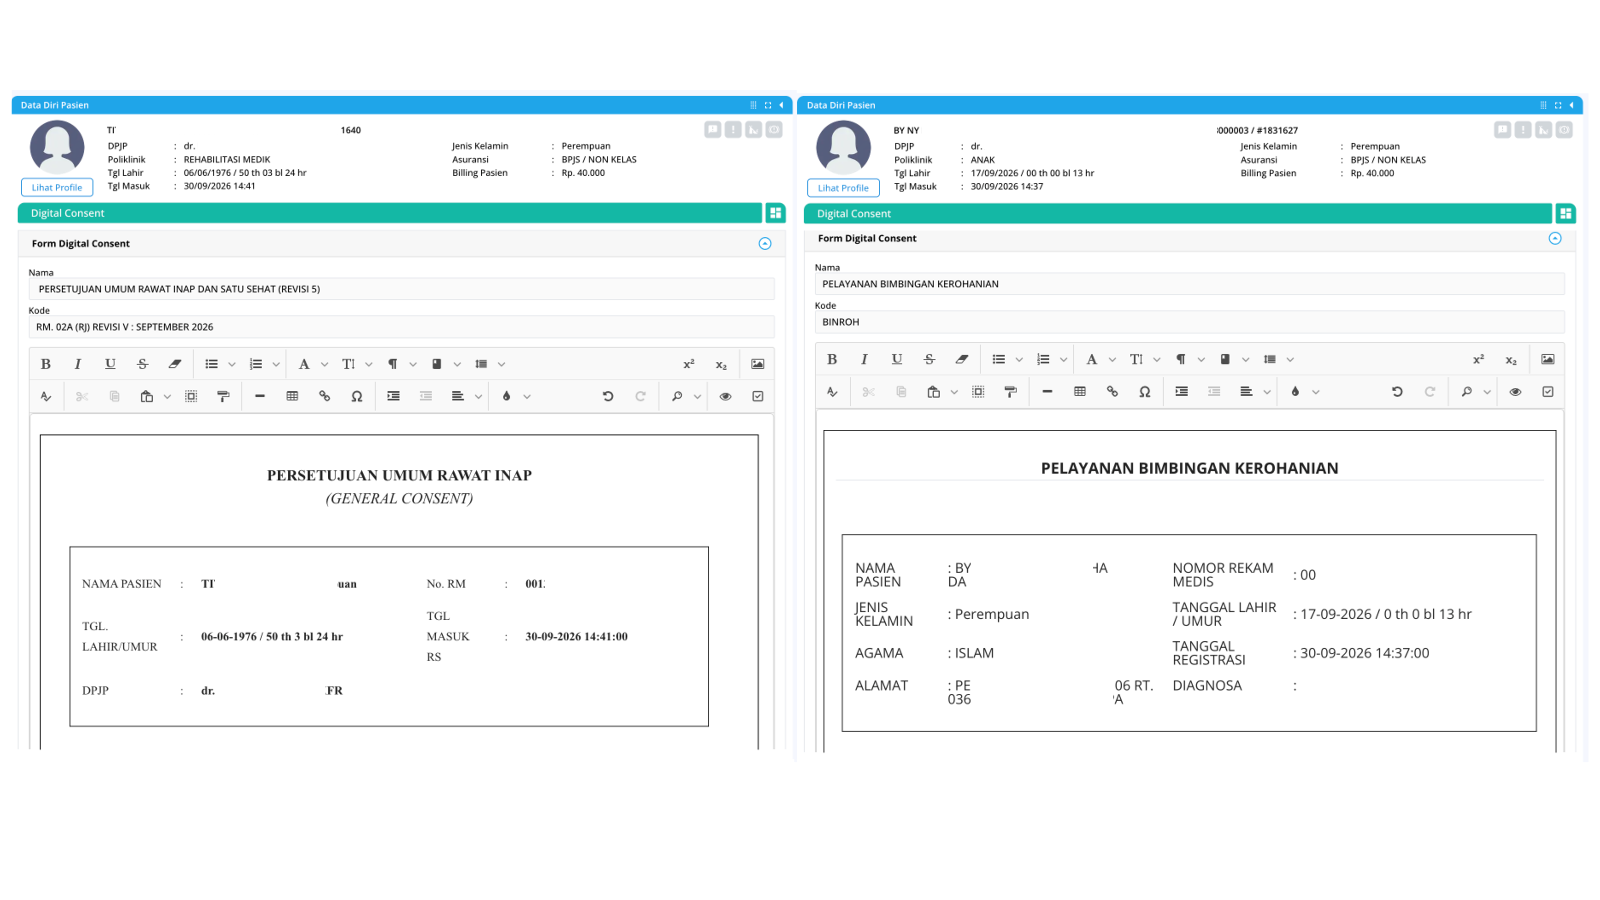This screenshot has width=1600, height=900.
Task: Toggle bold in the left consent editor
Action: click(x=46, y=364)
